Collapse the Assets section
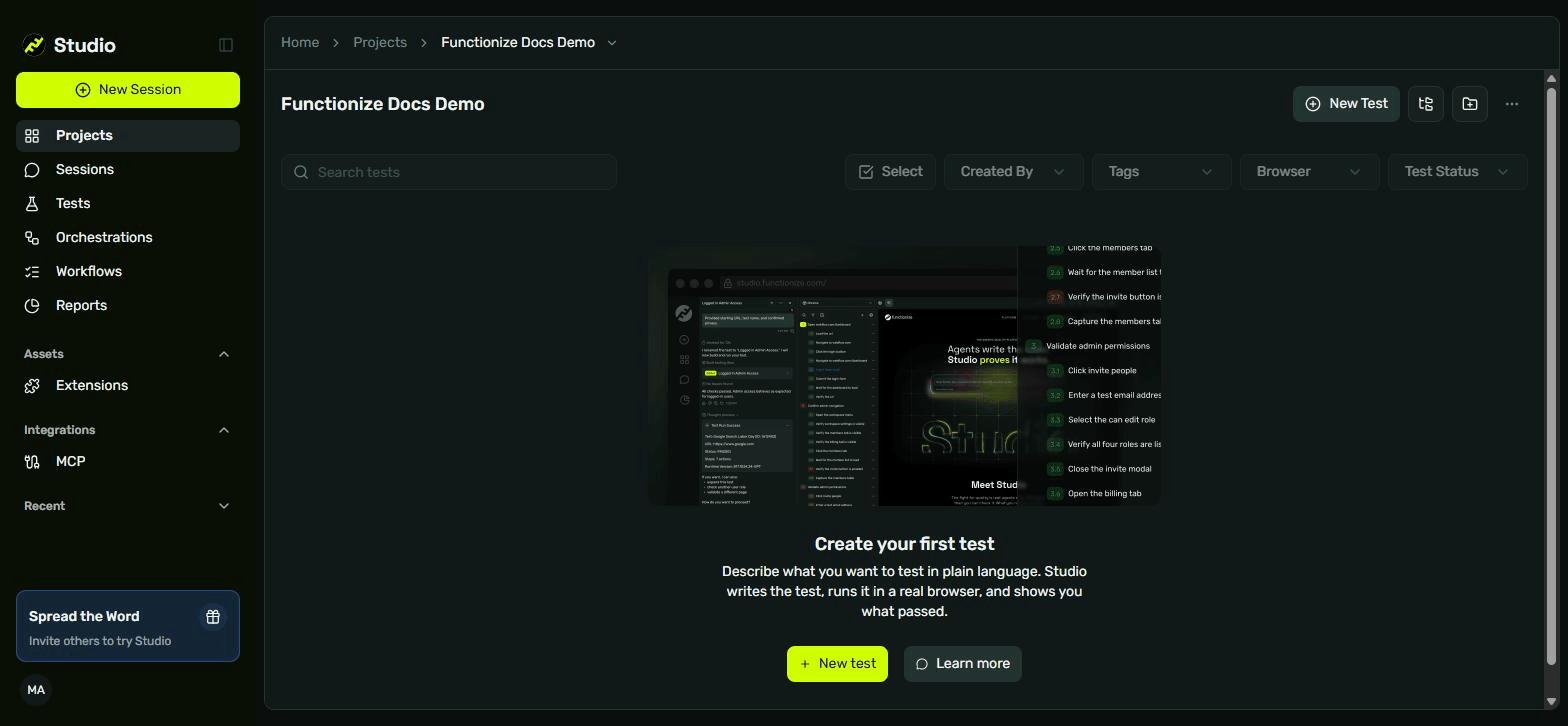The width and height of the screenshot is (1568, 726). (224, 354)
